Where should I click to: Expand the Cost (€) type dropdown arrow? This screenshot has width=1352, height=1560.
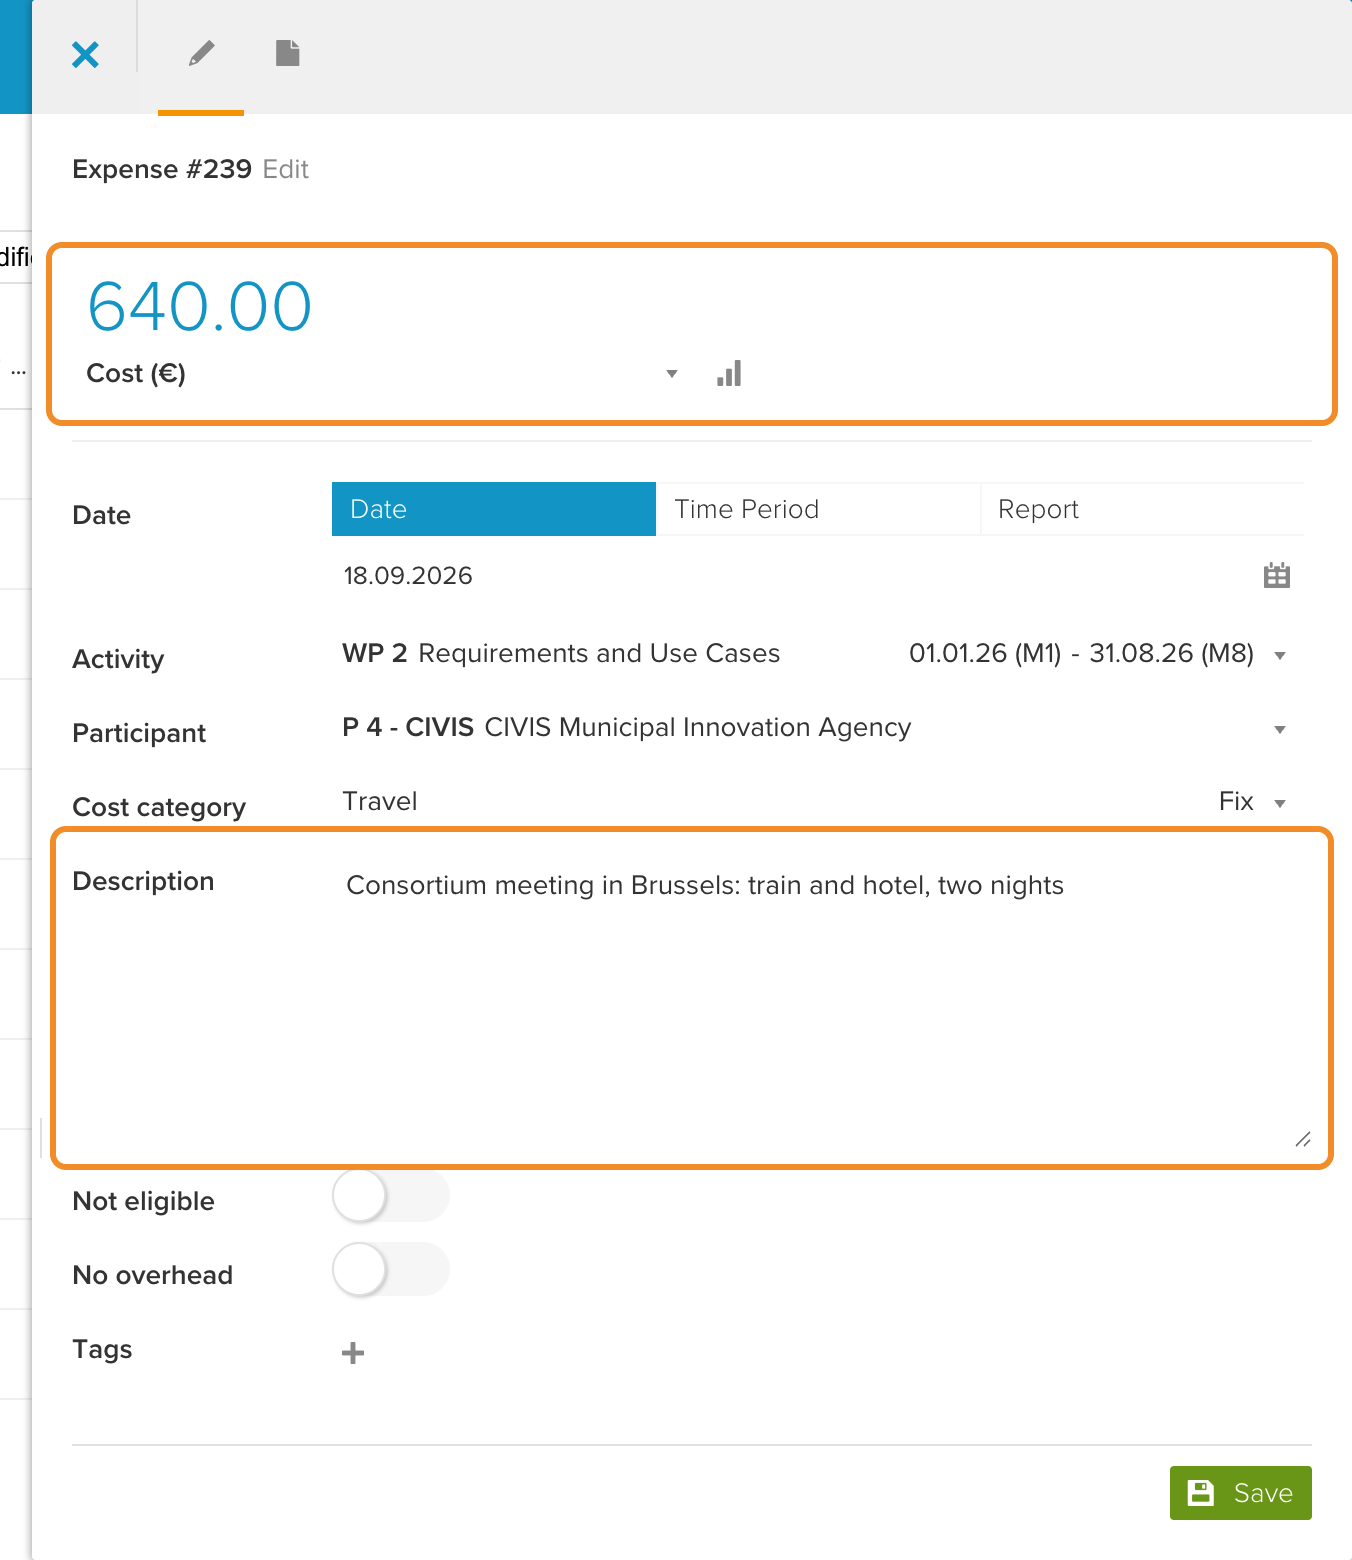pyautogui.click(x=672, y=374)
